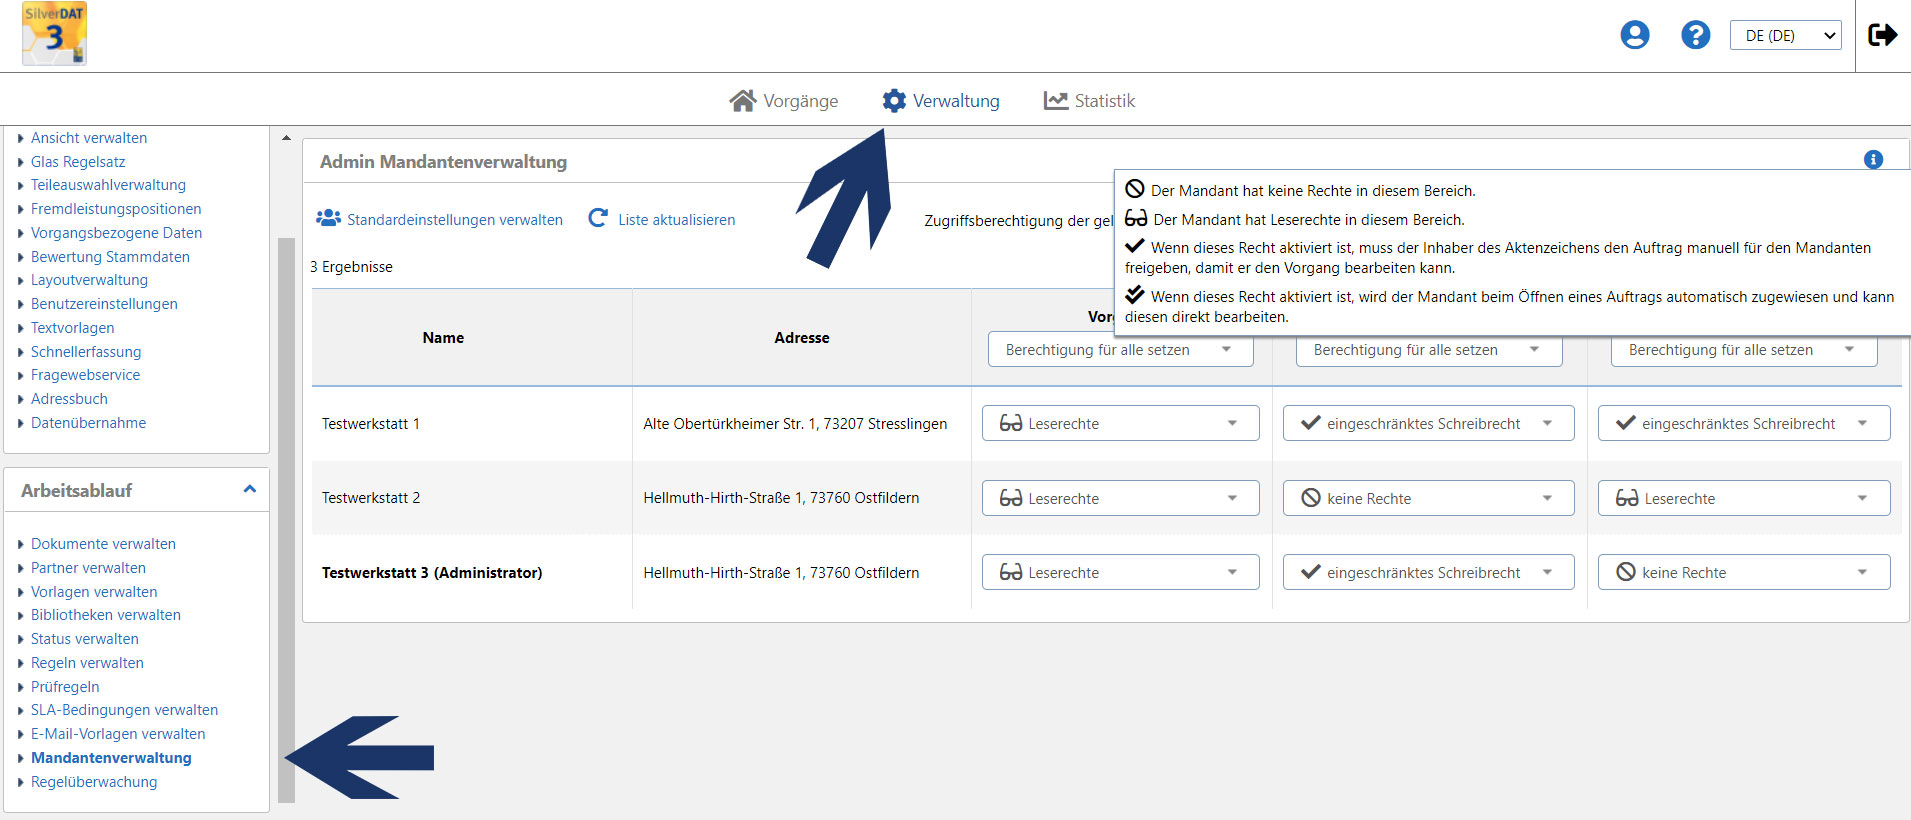Open Testwerkstatt 2 first Leserechte dropdown

pos(1120,498)
